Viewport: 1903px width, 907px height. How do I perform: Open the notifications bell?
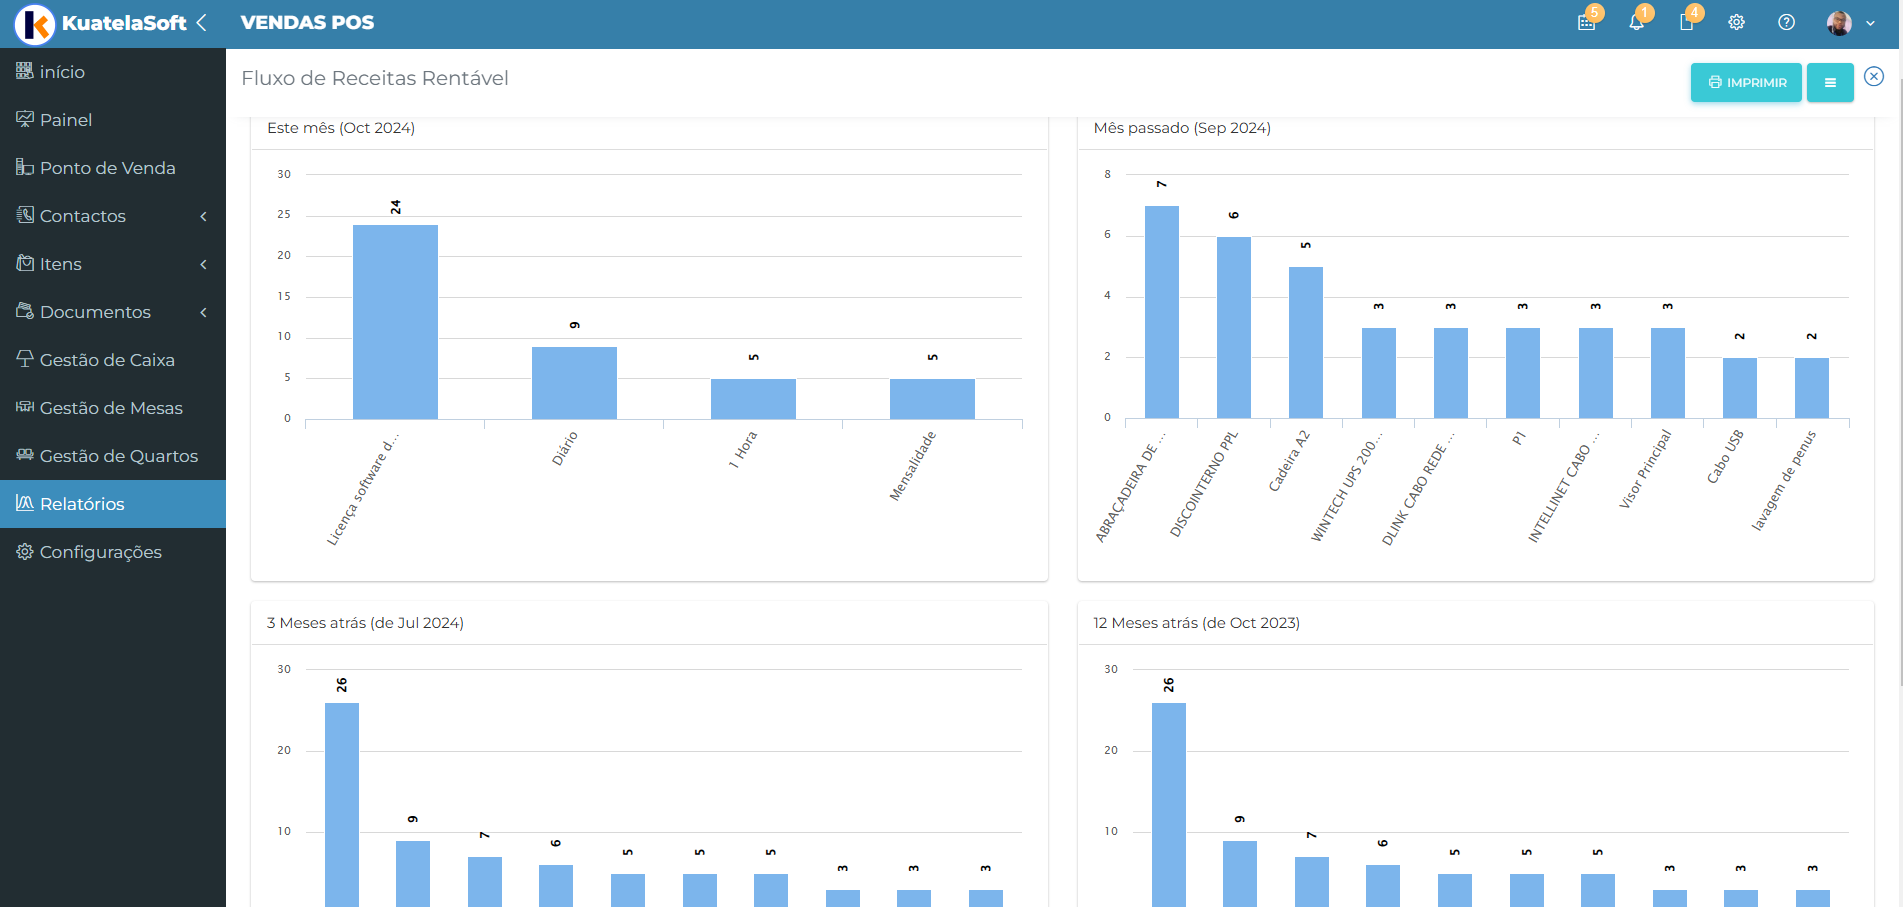pyautogui.click(x=1637, y=22)
